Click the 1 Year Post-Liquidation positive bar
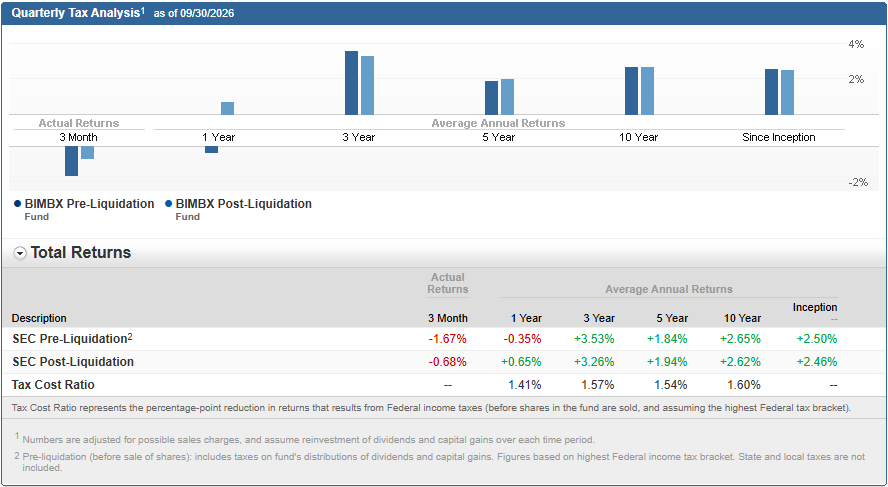 pos(228,109)
